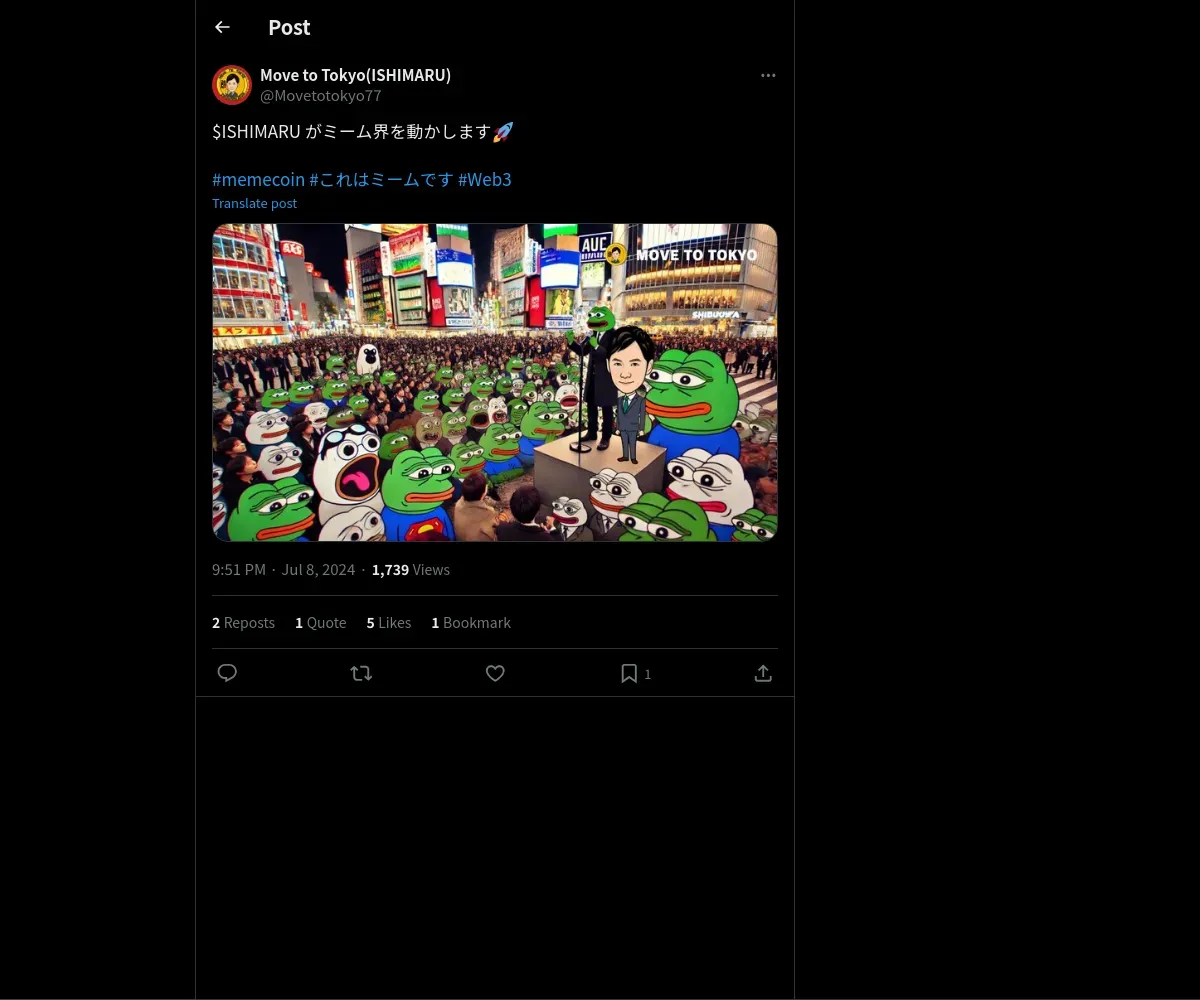Open the three-dot more options menu

coord(768,75)
